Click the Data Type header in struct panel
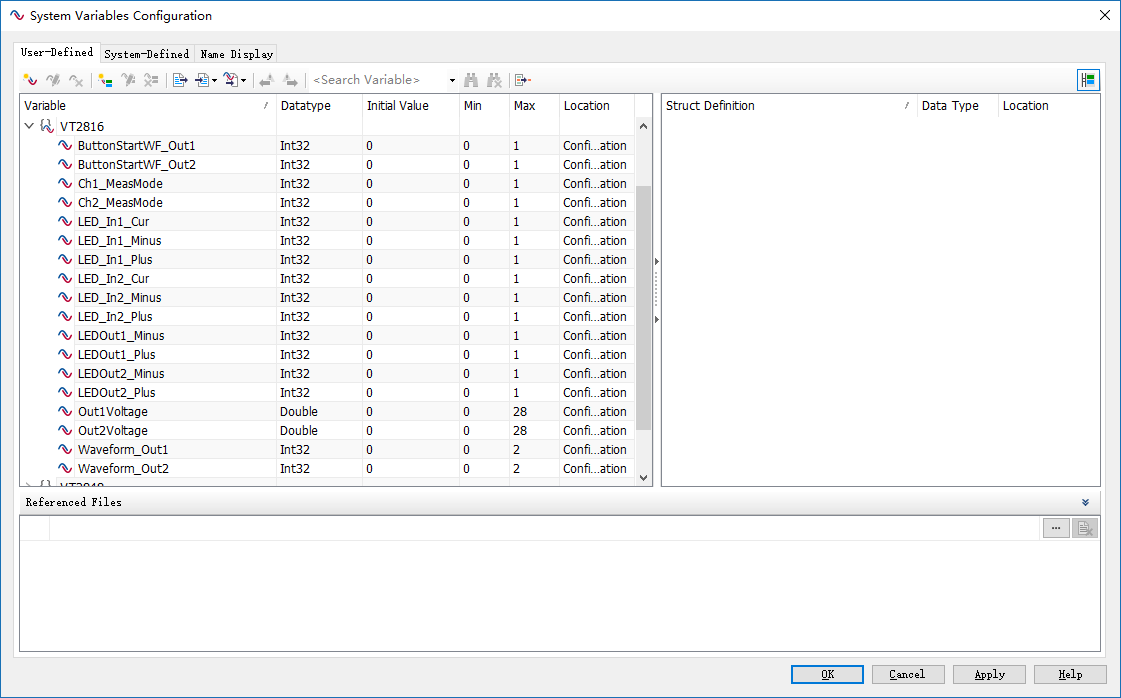 click(957, 105)
